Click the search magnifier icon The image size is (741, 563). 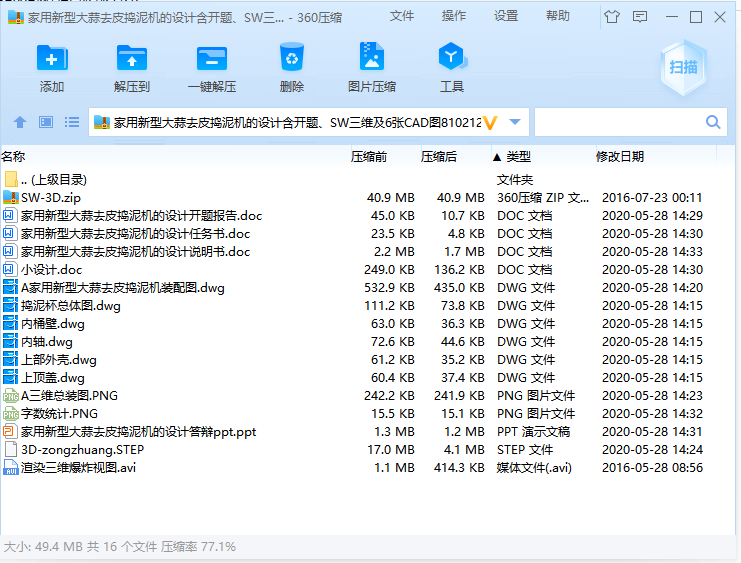pyautogui.click(x=713, y=122)
